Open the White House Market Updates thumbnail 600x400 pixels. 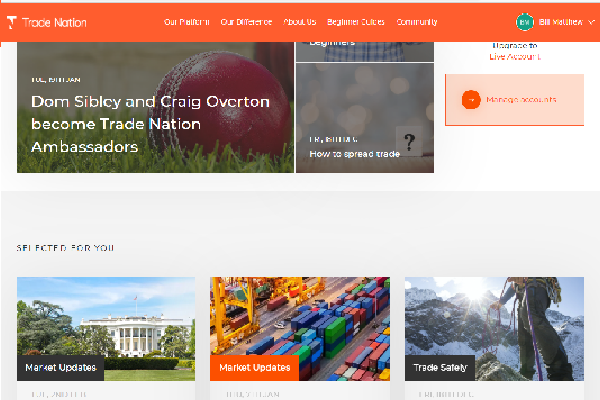click(106, 329)
